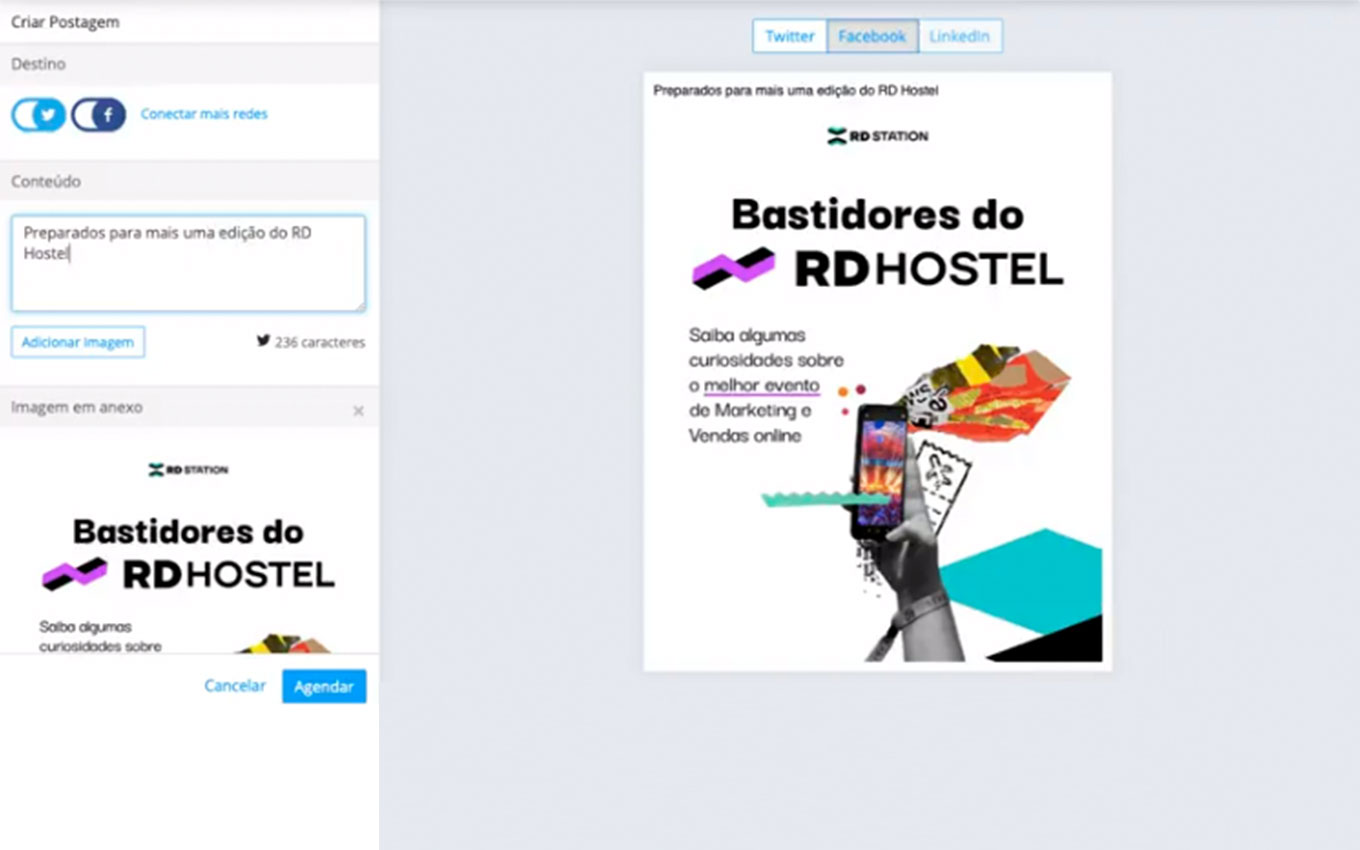Click the Agendar button
The width and height of the screenshot is (1360, 850).
324,687
